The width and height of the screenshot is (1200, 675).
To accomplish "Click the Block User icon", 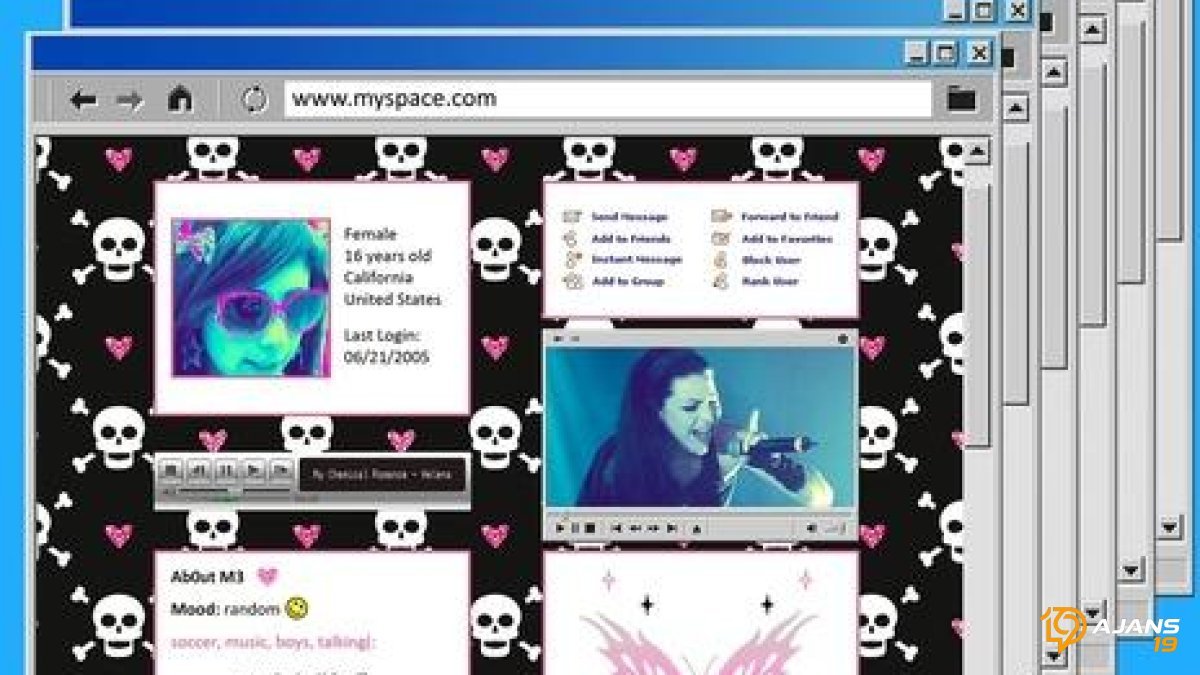I will tap(722, 260).
